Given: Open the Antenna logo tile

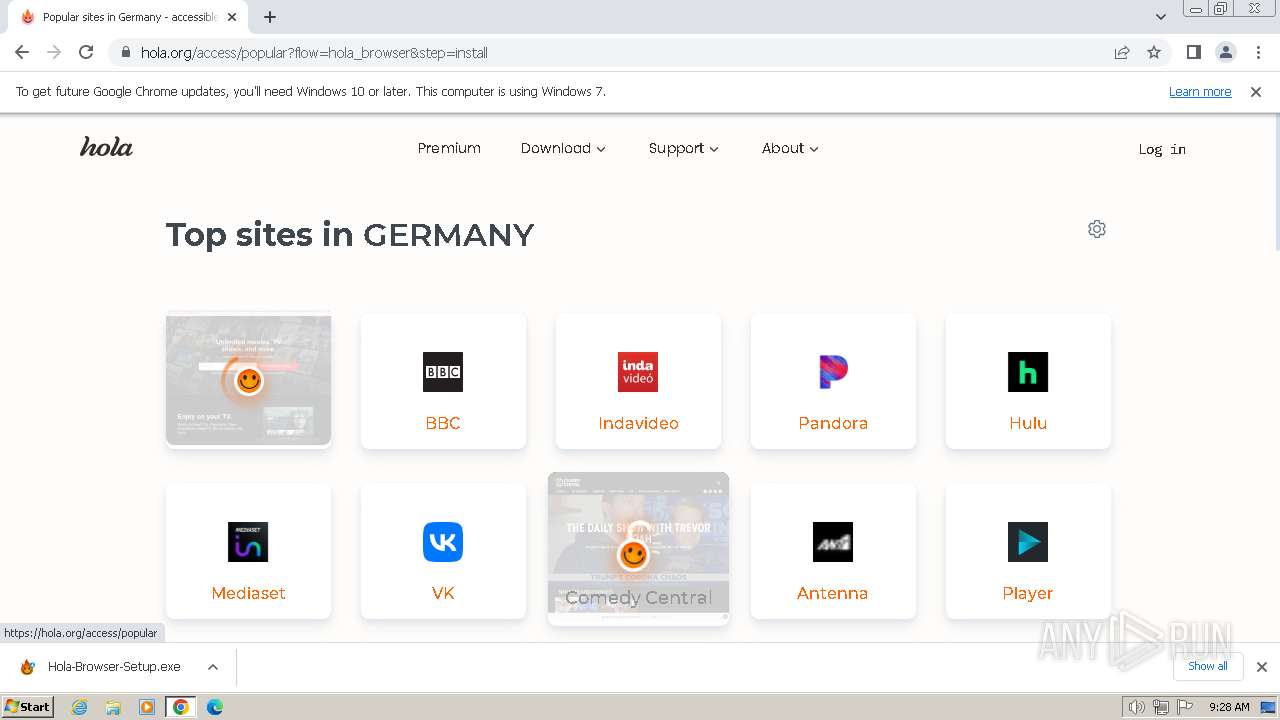Looking at the screenshot, I should 833,542.
